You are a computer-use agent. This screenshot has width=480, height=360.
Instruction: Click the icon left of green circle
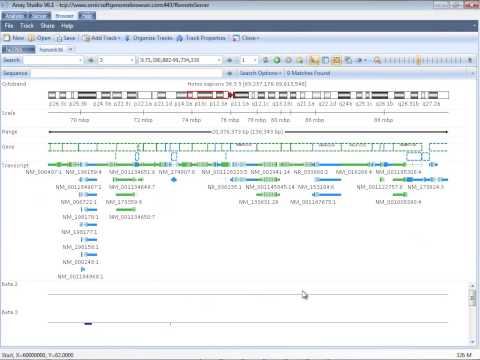point(266,60)
